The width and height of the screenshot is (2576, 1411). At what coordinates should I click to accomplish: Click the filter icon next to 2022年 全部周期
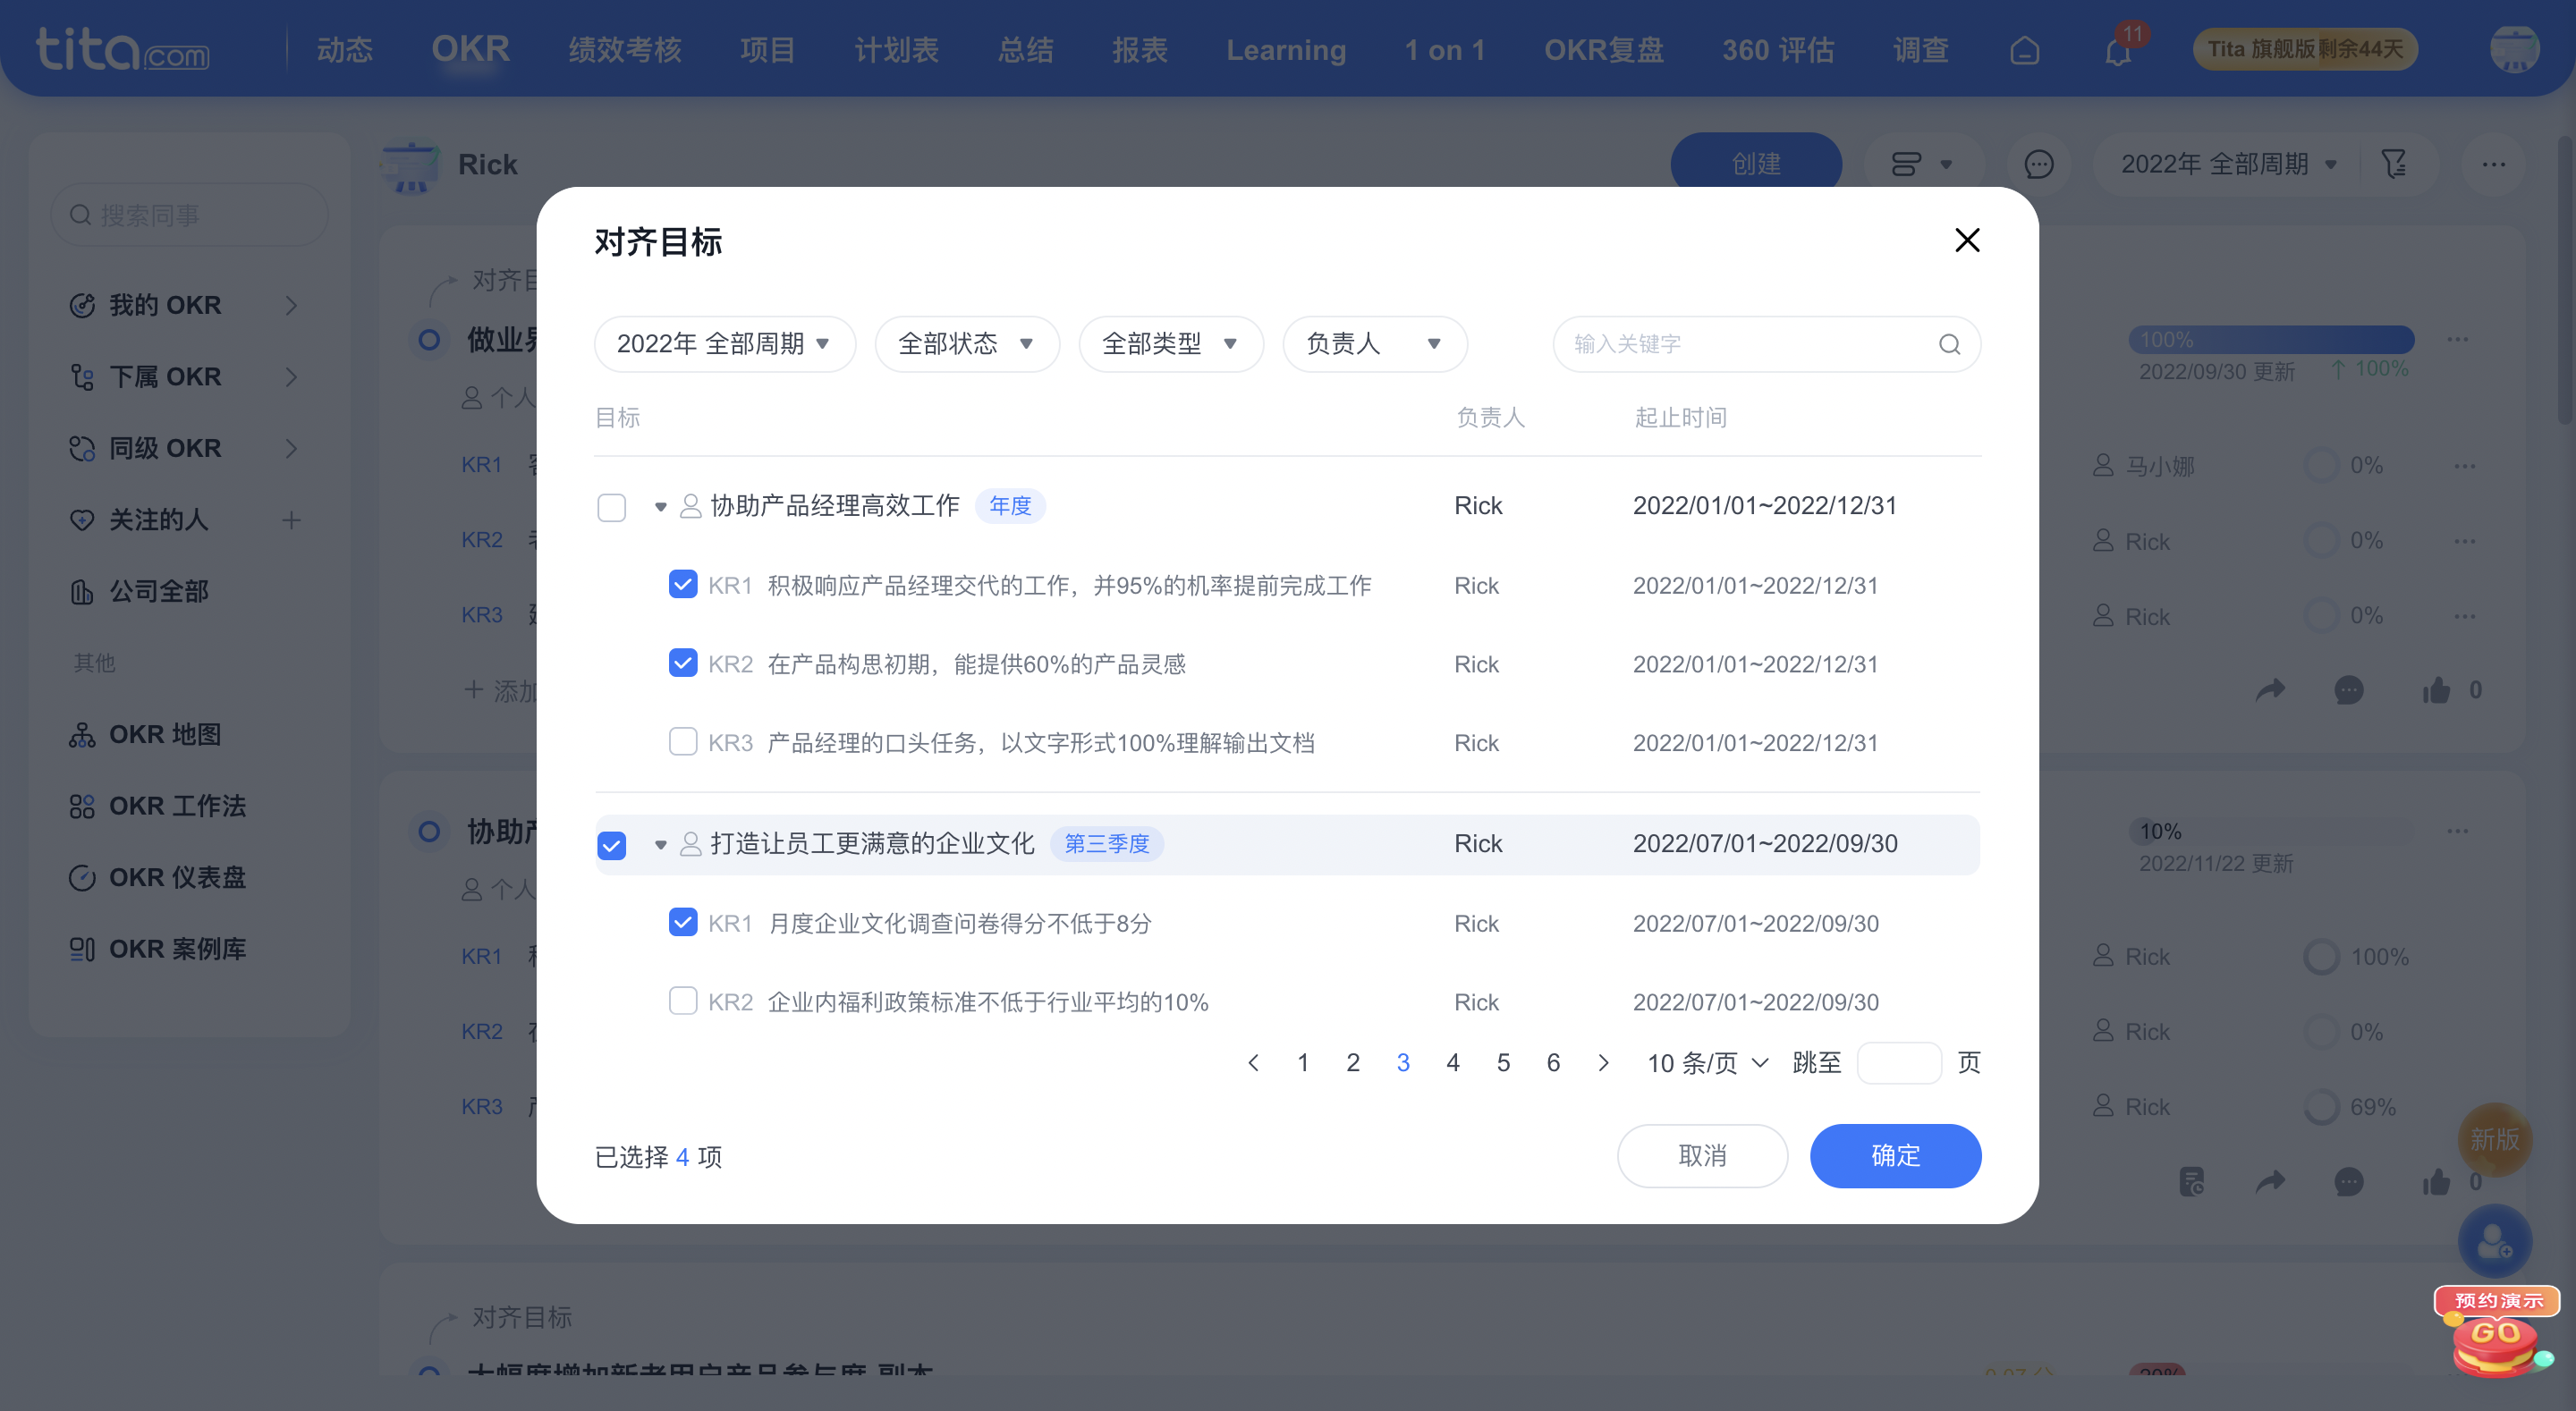coord(2393,164)
